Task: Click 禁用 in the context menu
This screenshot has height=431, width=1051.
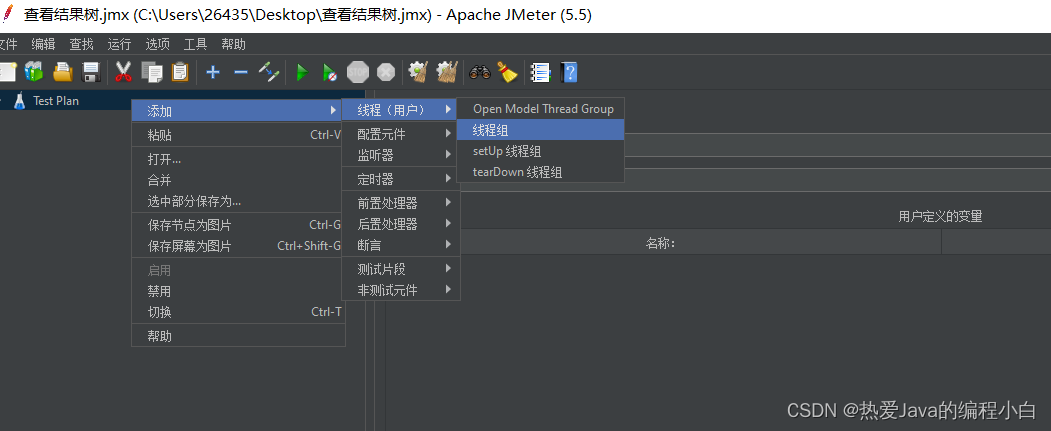Action: 238,291
